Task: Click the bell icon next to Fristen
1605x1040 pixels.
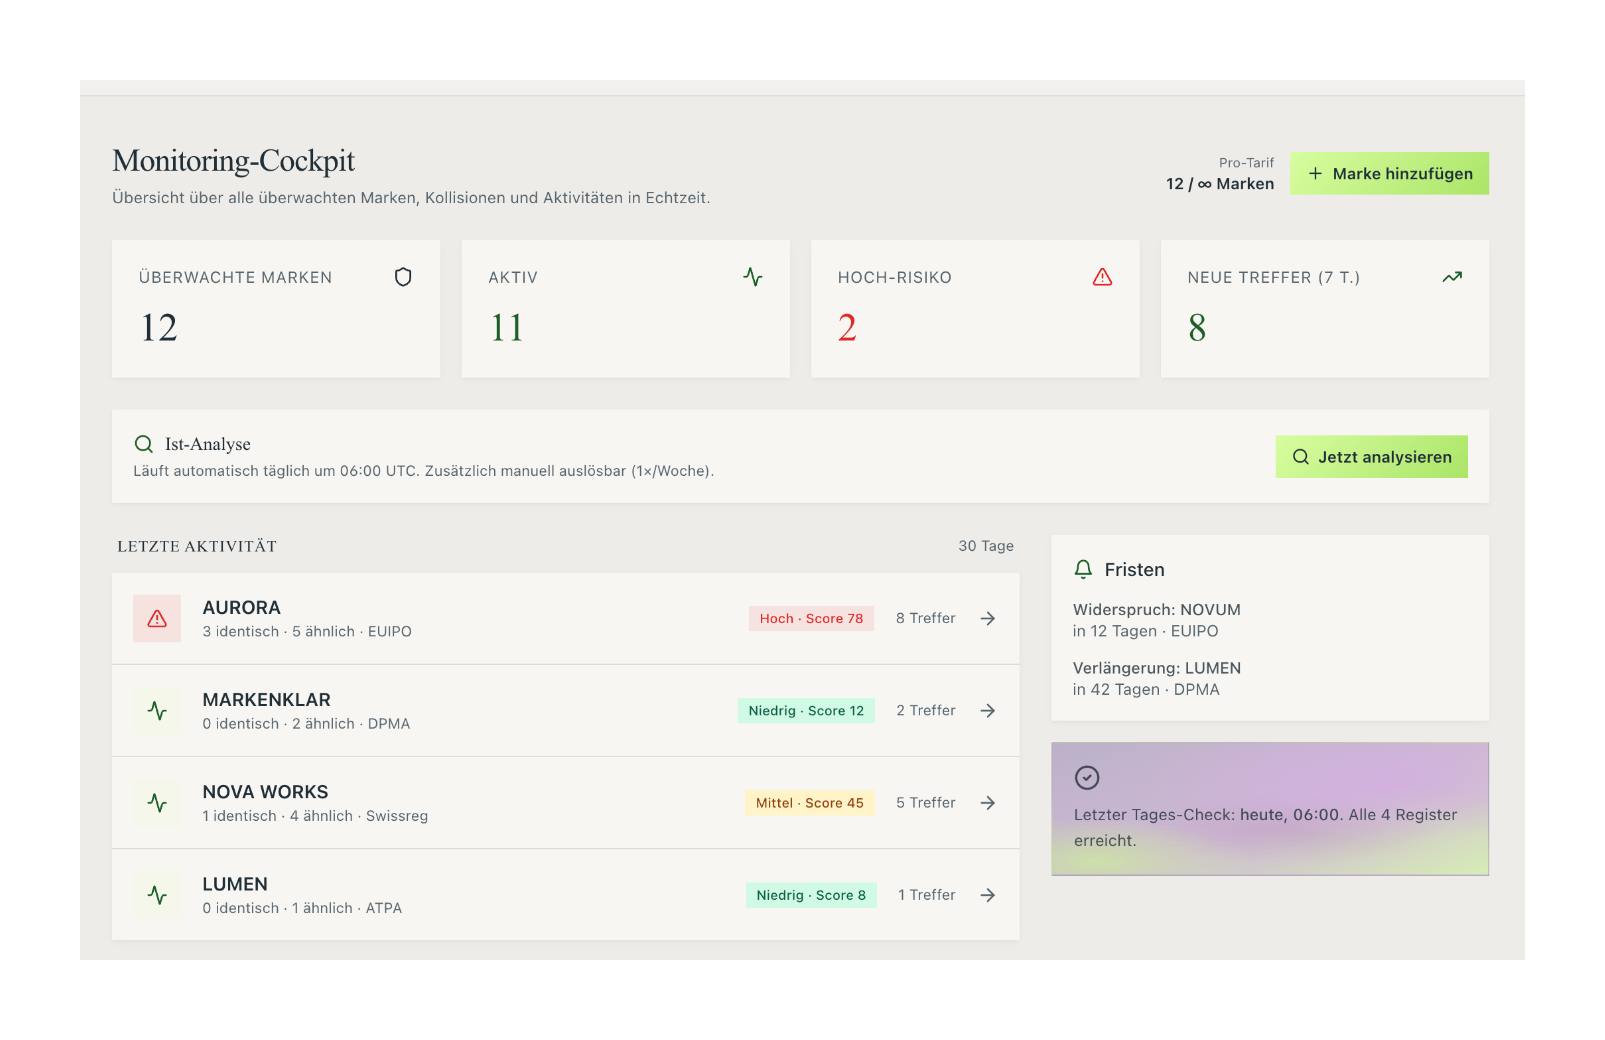Action: coord(1083,569)
